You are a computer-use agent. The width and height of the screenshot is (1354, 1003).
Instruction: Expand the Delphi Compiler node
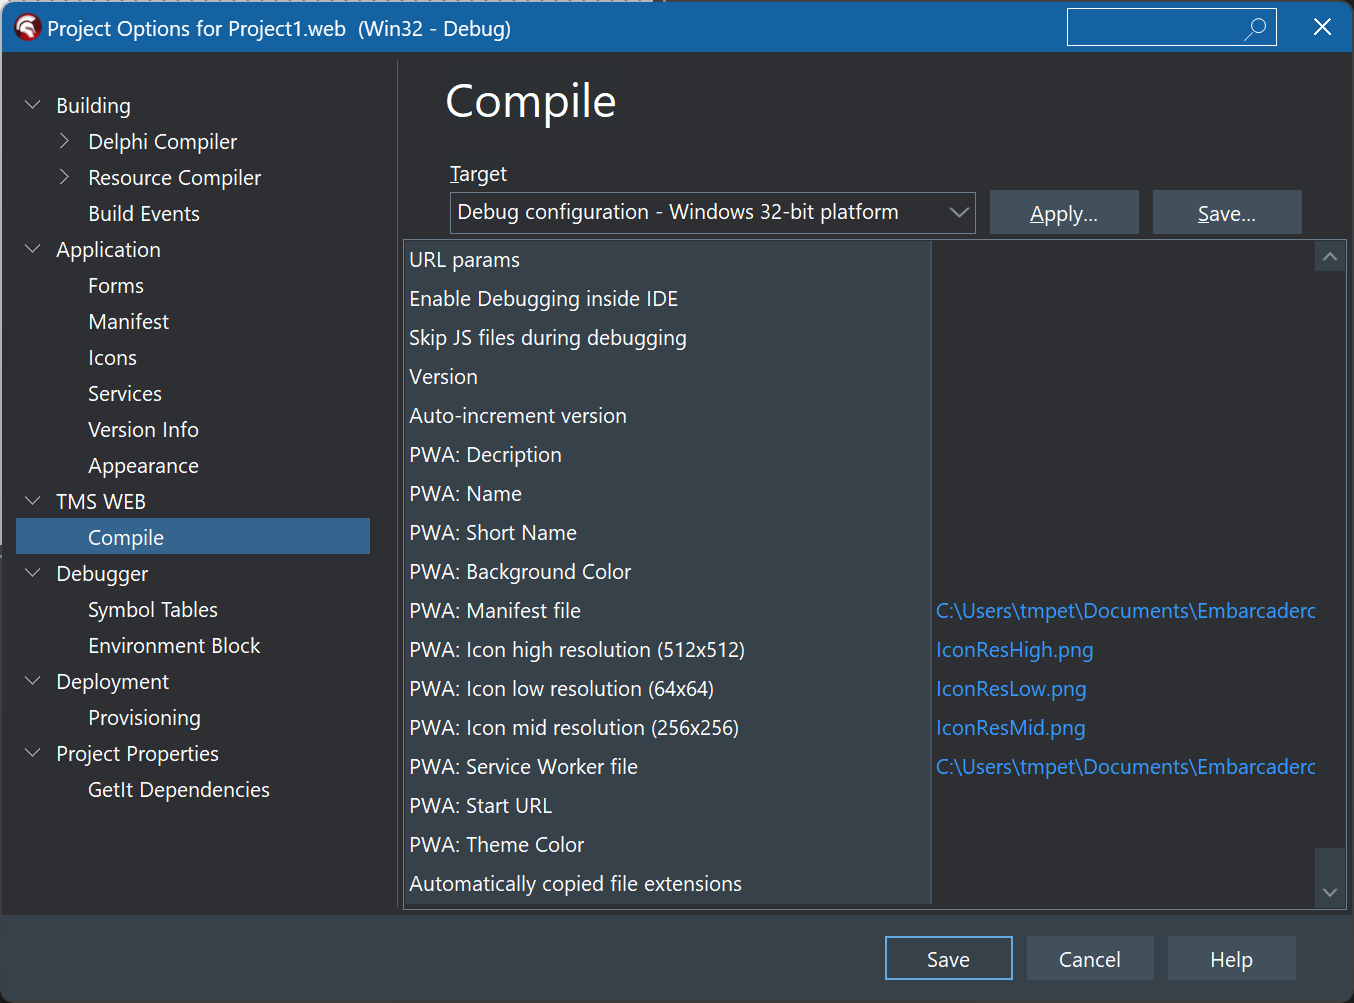pyautogui.click(x=65, y=141)
